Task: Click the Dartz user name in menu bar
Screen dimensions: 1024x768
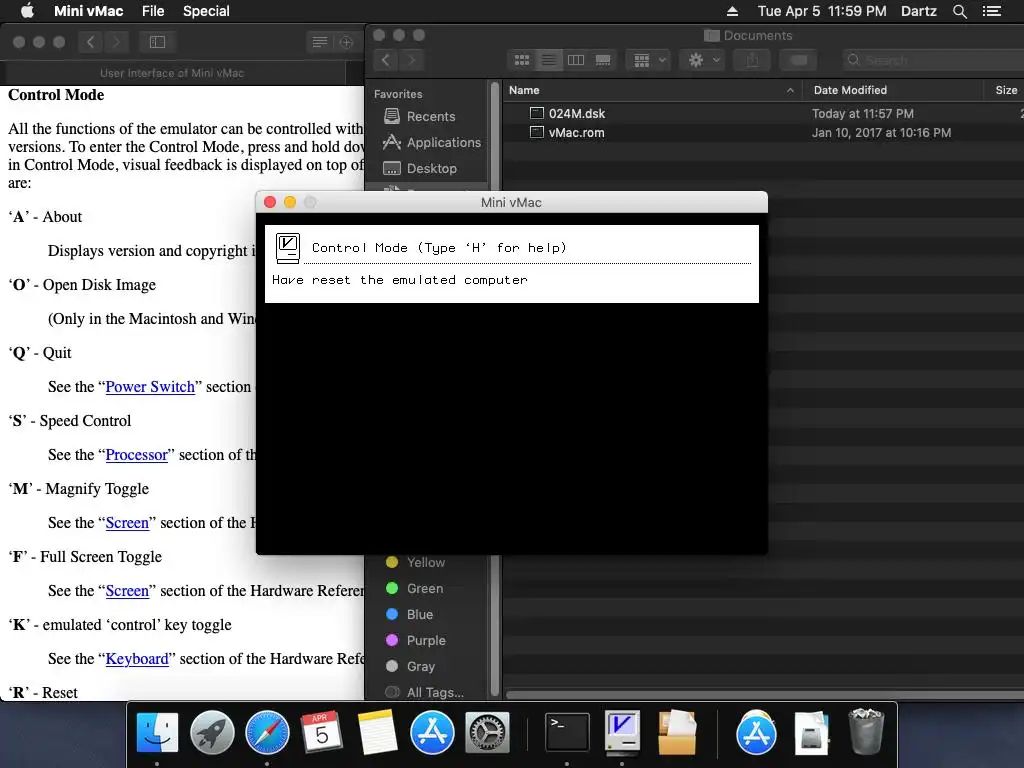Action: click(x=918, y=11)
